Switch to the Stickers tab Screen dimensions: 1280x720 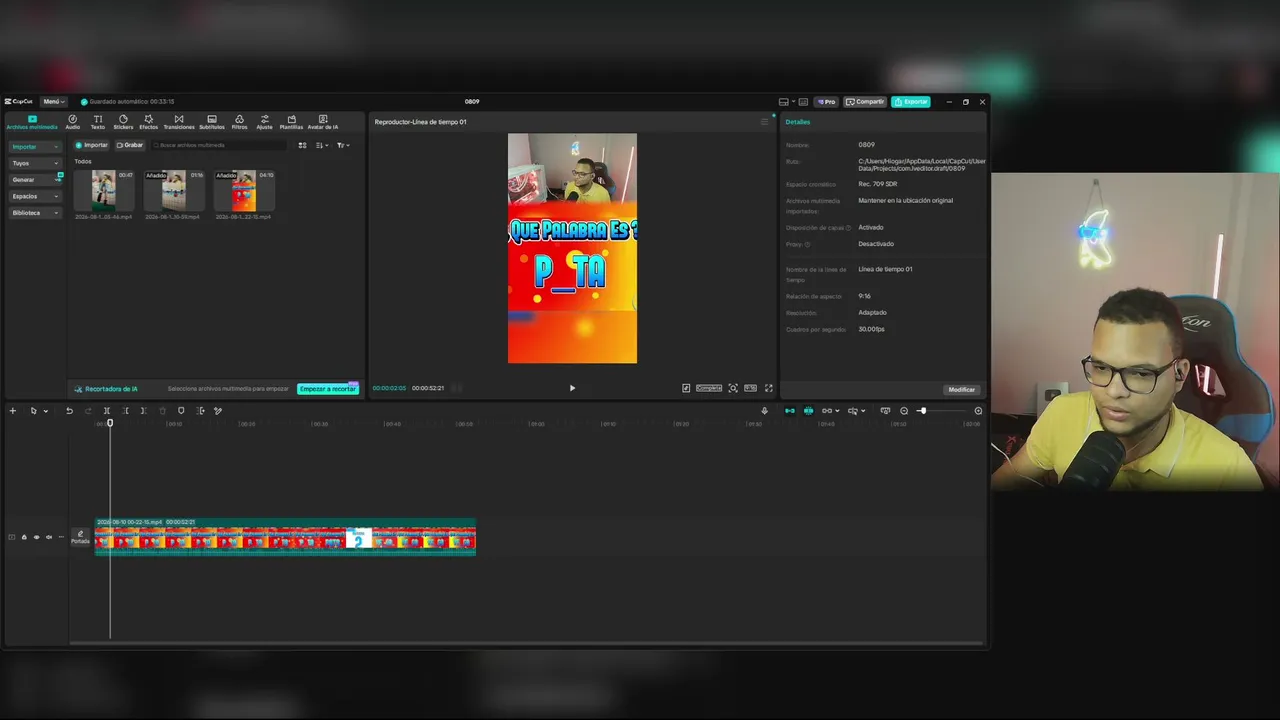tap(123, 122)
